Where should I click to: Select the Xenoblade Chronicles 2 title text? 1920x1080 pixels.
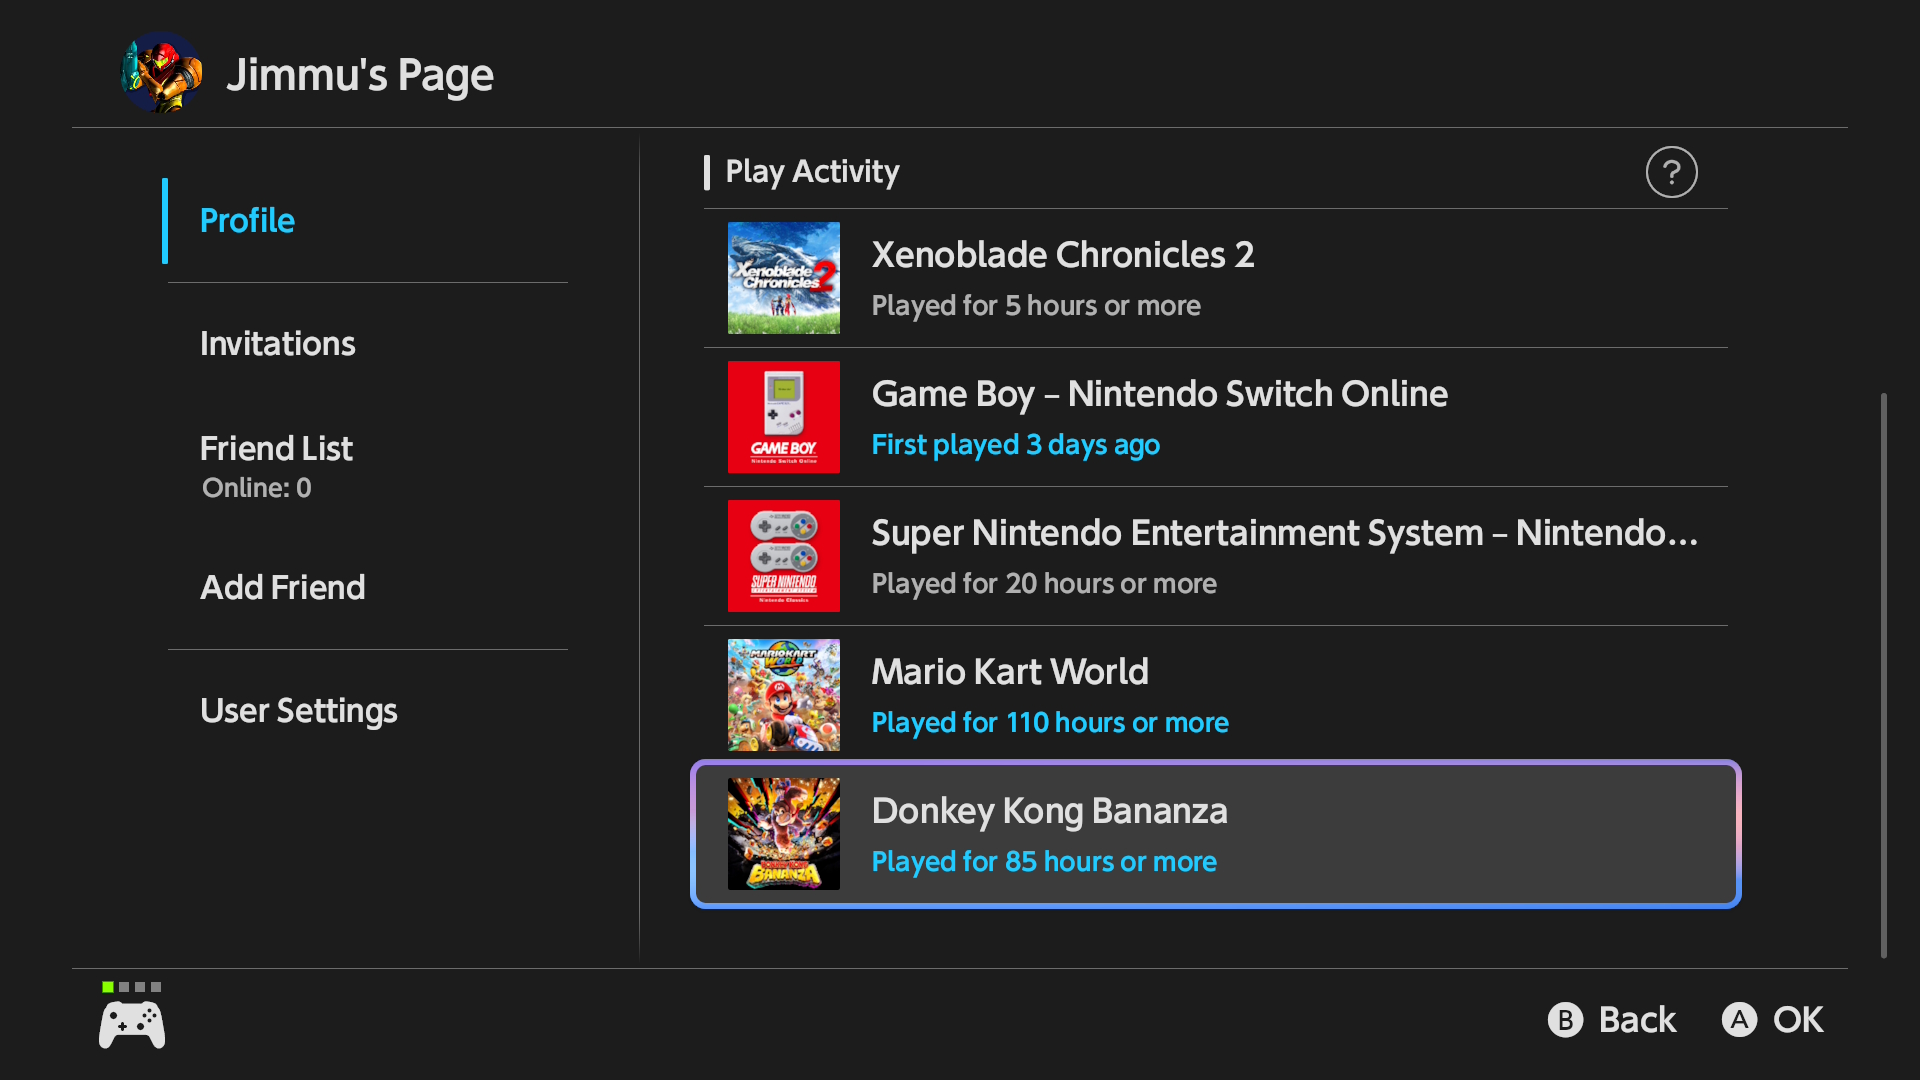coord(1062,255)
